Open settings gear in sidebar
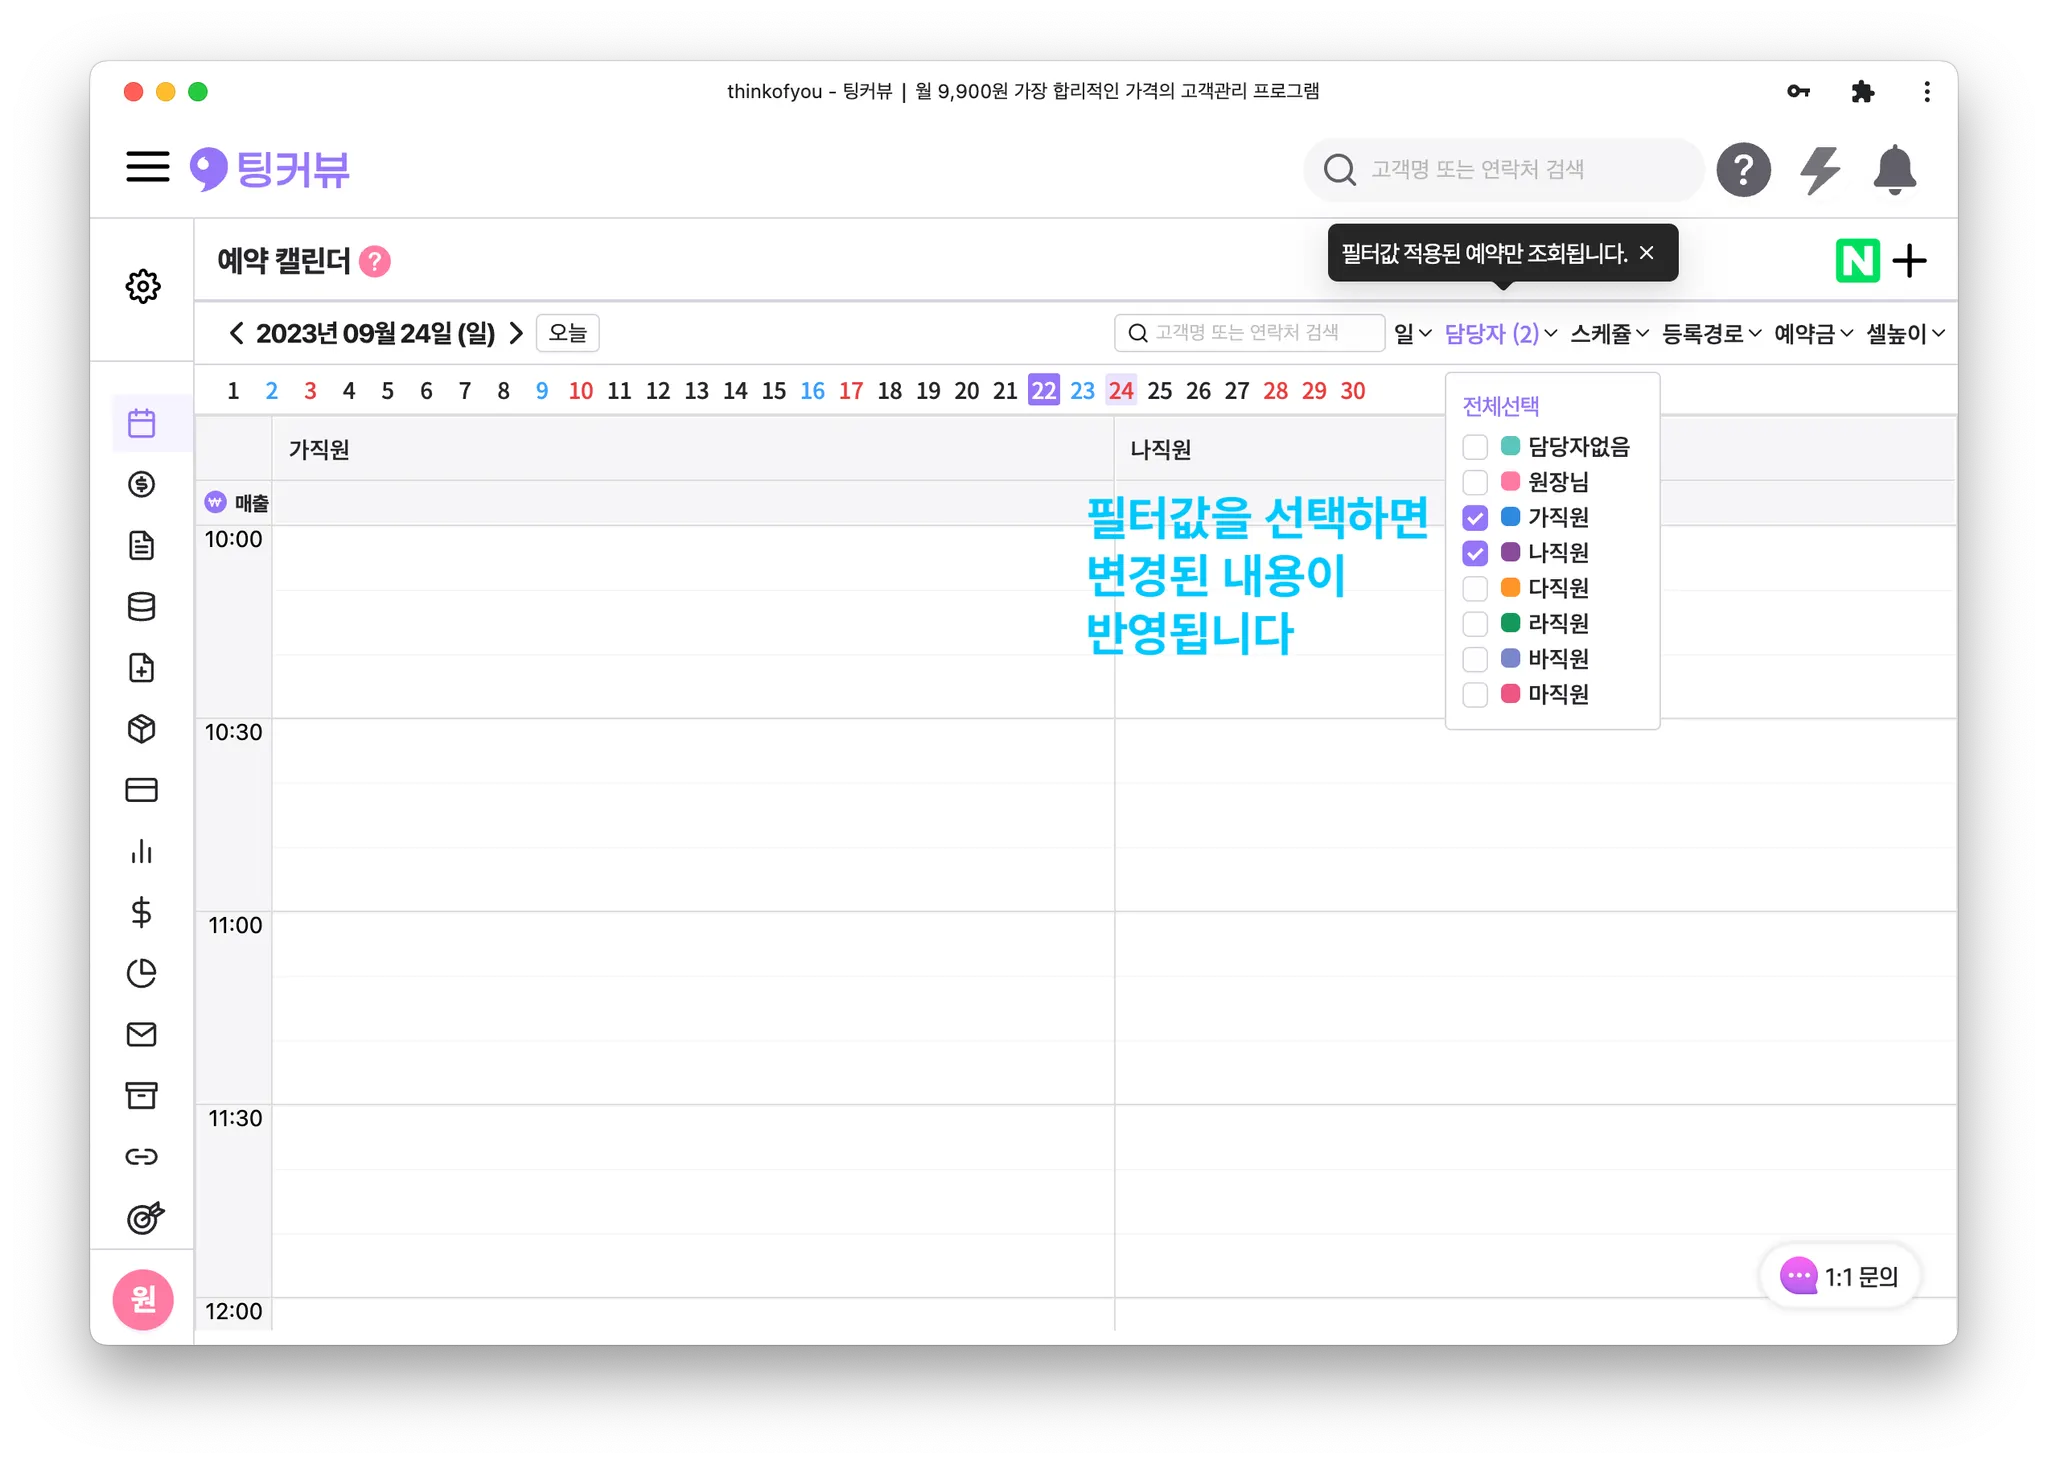The width and height of the screenshot is (2048, 1464). coord(143,286)
